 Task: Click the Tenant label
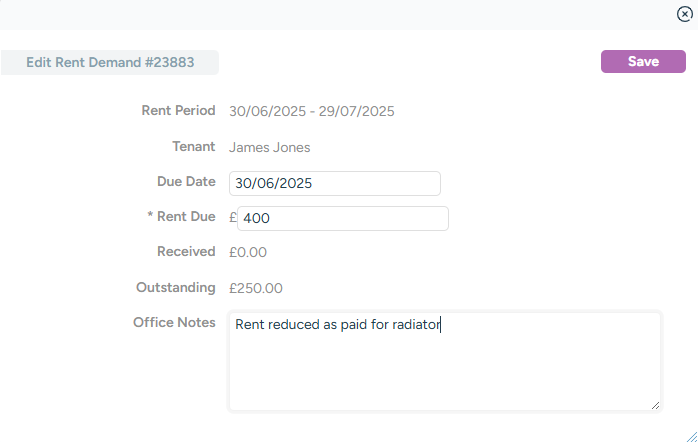[x=193, y=147]
